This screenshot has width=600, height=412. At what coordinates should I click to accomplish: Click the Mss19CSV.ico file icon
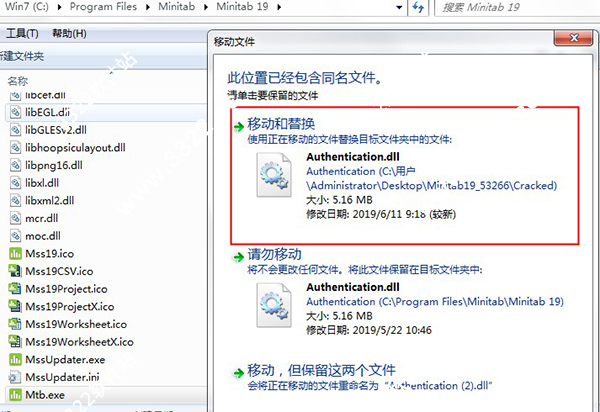coord(15,271)
